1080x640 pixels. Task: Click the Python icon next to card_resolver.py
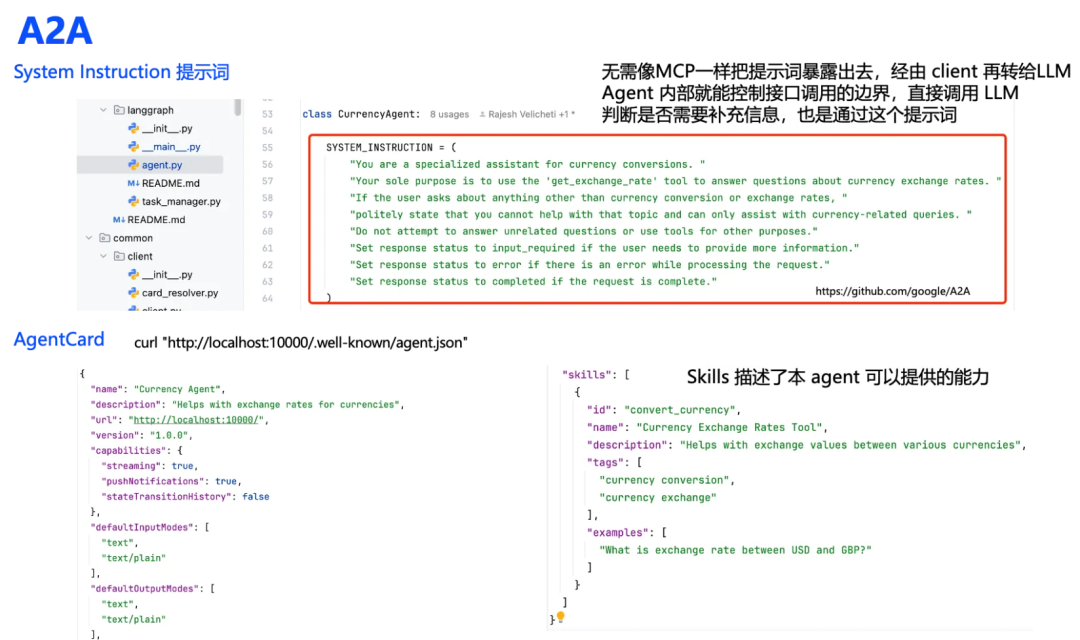[x=134, y=293]
